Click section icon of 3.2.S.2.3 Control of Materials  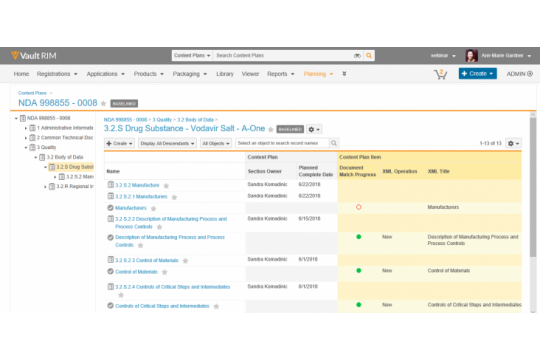(x=111, y=259)
